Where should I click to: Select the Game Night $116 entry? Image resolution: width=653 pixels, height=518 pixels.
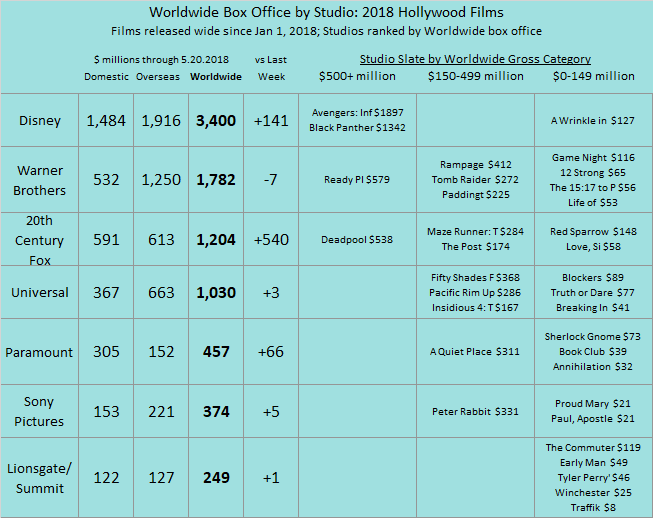[x=593, y=158]
